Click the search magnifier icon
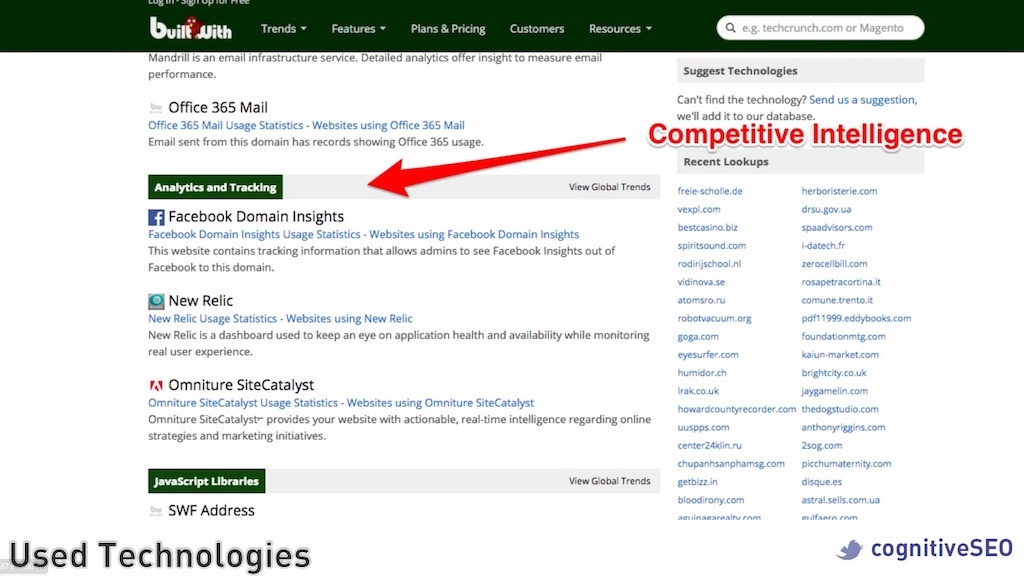 [x=730, y=28]
